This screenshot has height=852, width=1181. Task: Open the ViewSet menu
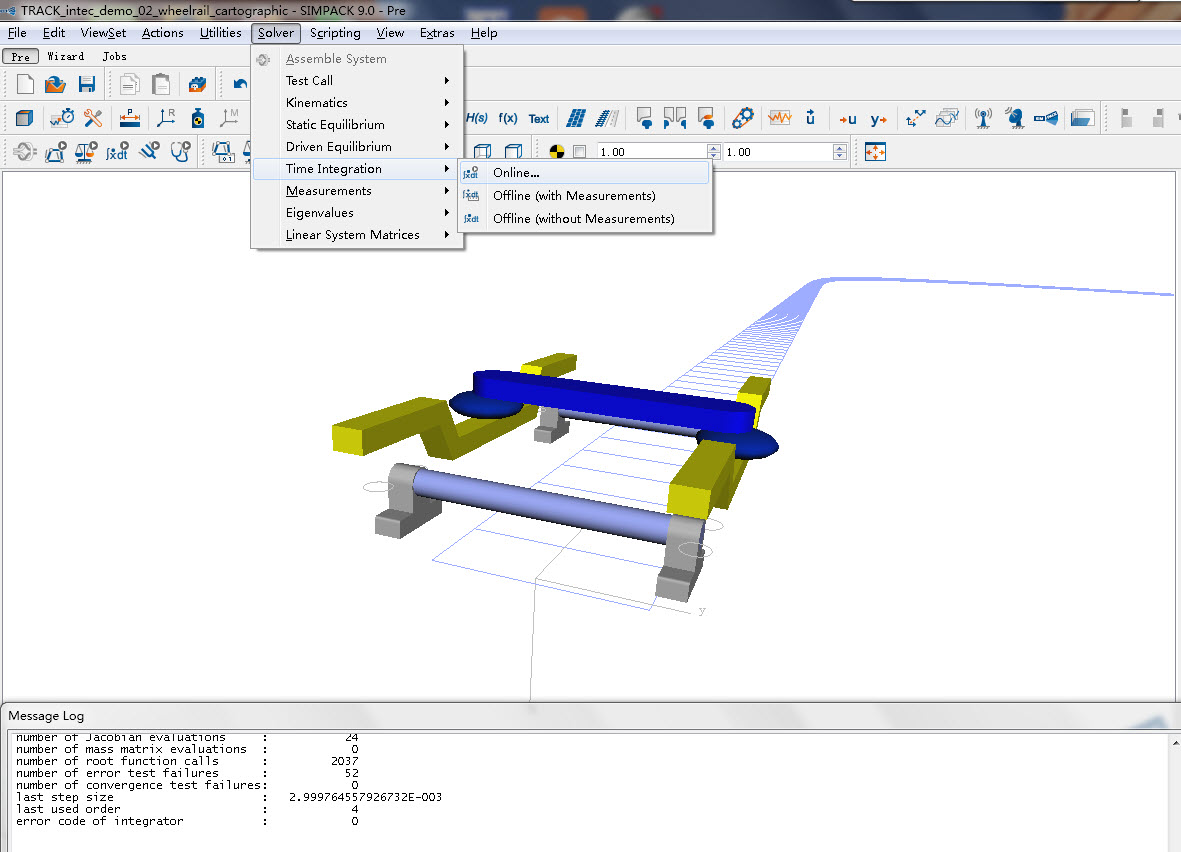[x=103, y=33]
